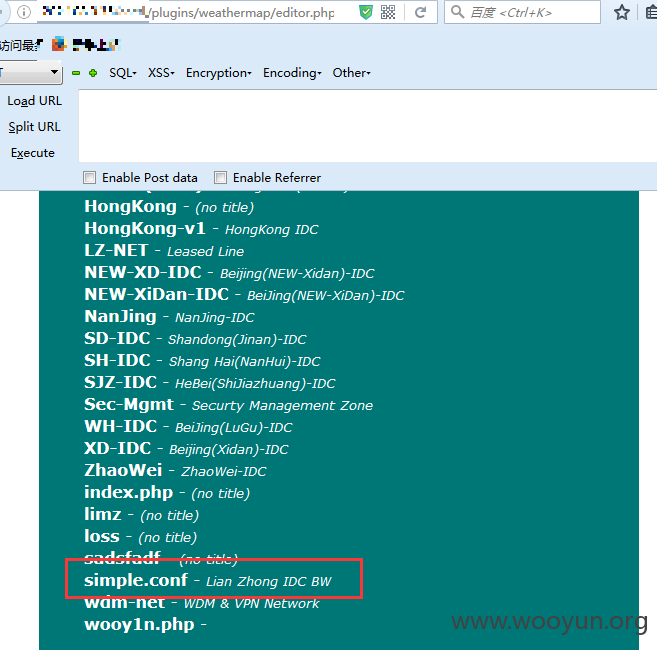Open the Sec-Mgmt map link

click(129, 405)
